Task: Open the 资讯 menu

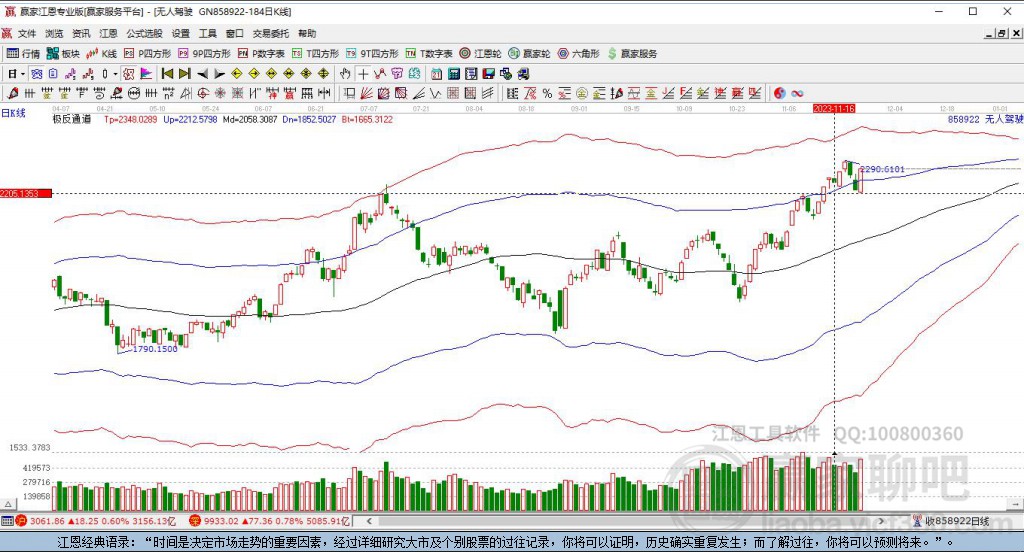Action: click(81, 33)
